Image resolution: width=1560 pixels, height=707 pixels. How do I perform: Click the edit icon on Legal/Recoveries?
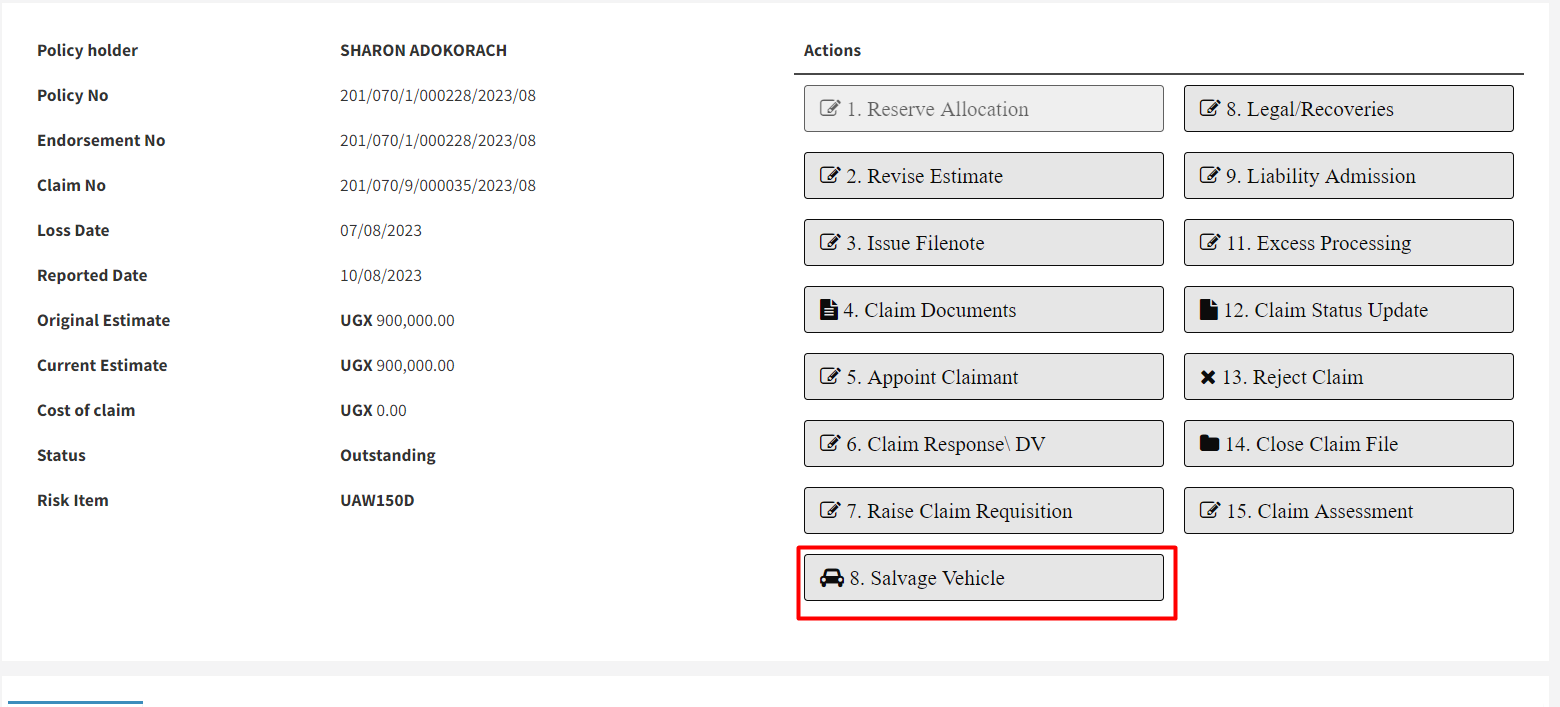coord(1210,109)
